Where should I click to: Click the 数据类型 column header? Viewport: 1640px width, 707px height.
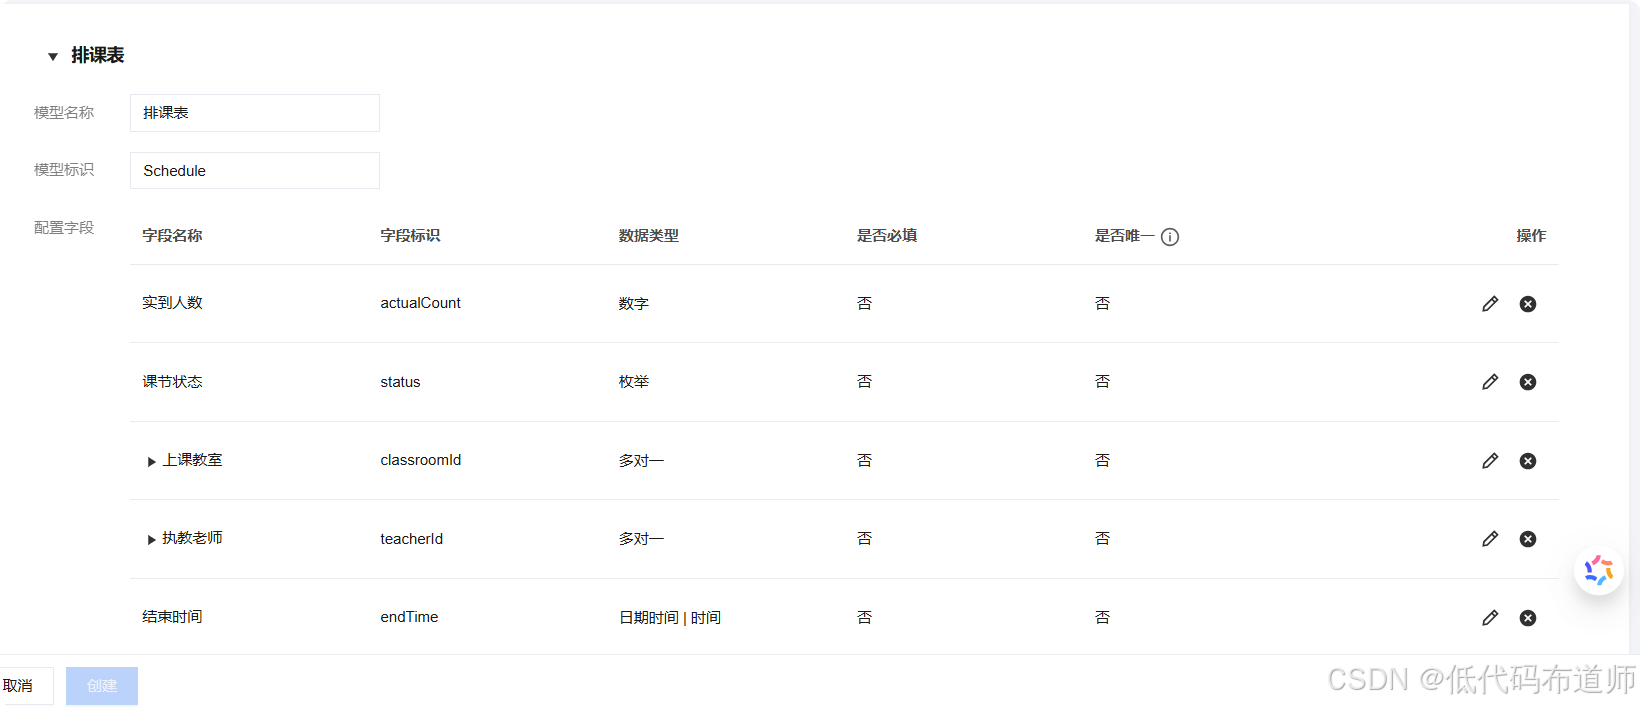(x=649, y=236)
